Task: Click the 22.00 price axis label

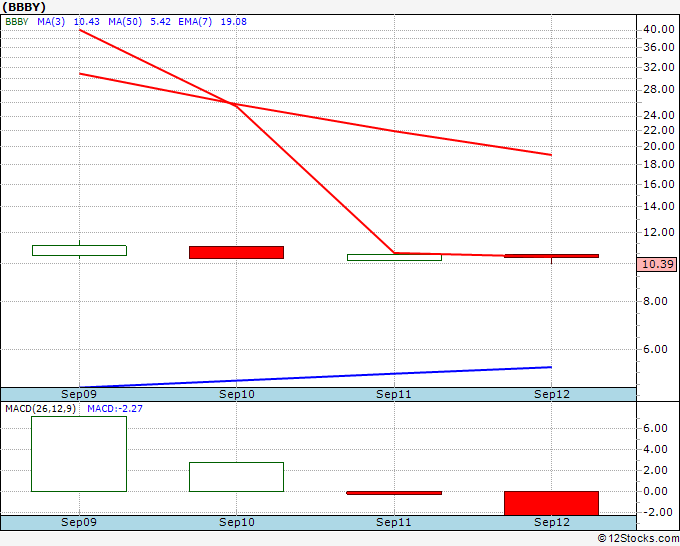Action: point(659,130)
